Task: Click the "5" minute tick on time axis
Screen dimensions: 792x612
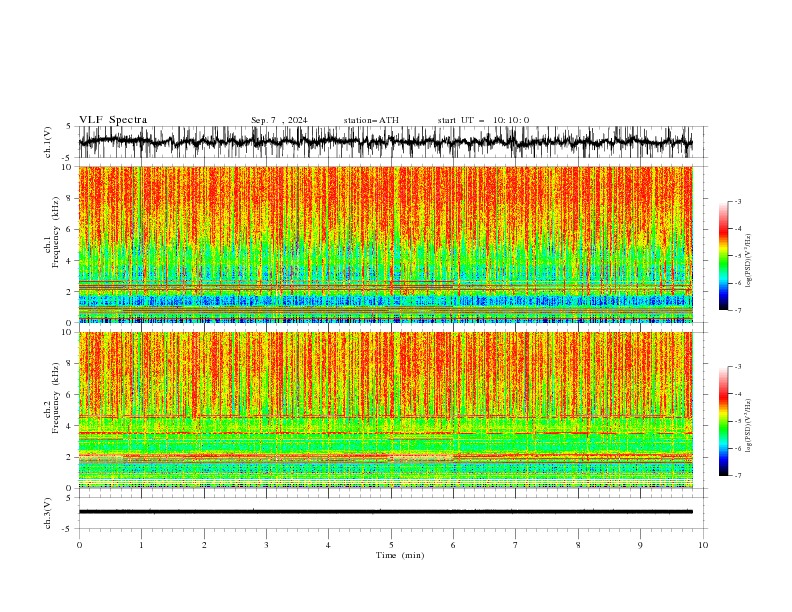Action: coord(391,545)
